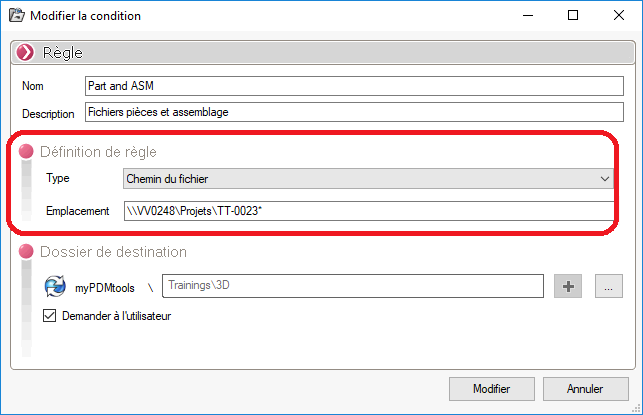Image resolution: width=643 pixels, height=415 pixels.
Task: Open the Type dropdown showing Chemin du fichier
Action: (x=367, y=179)
